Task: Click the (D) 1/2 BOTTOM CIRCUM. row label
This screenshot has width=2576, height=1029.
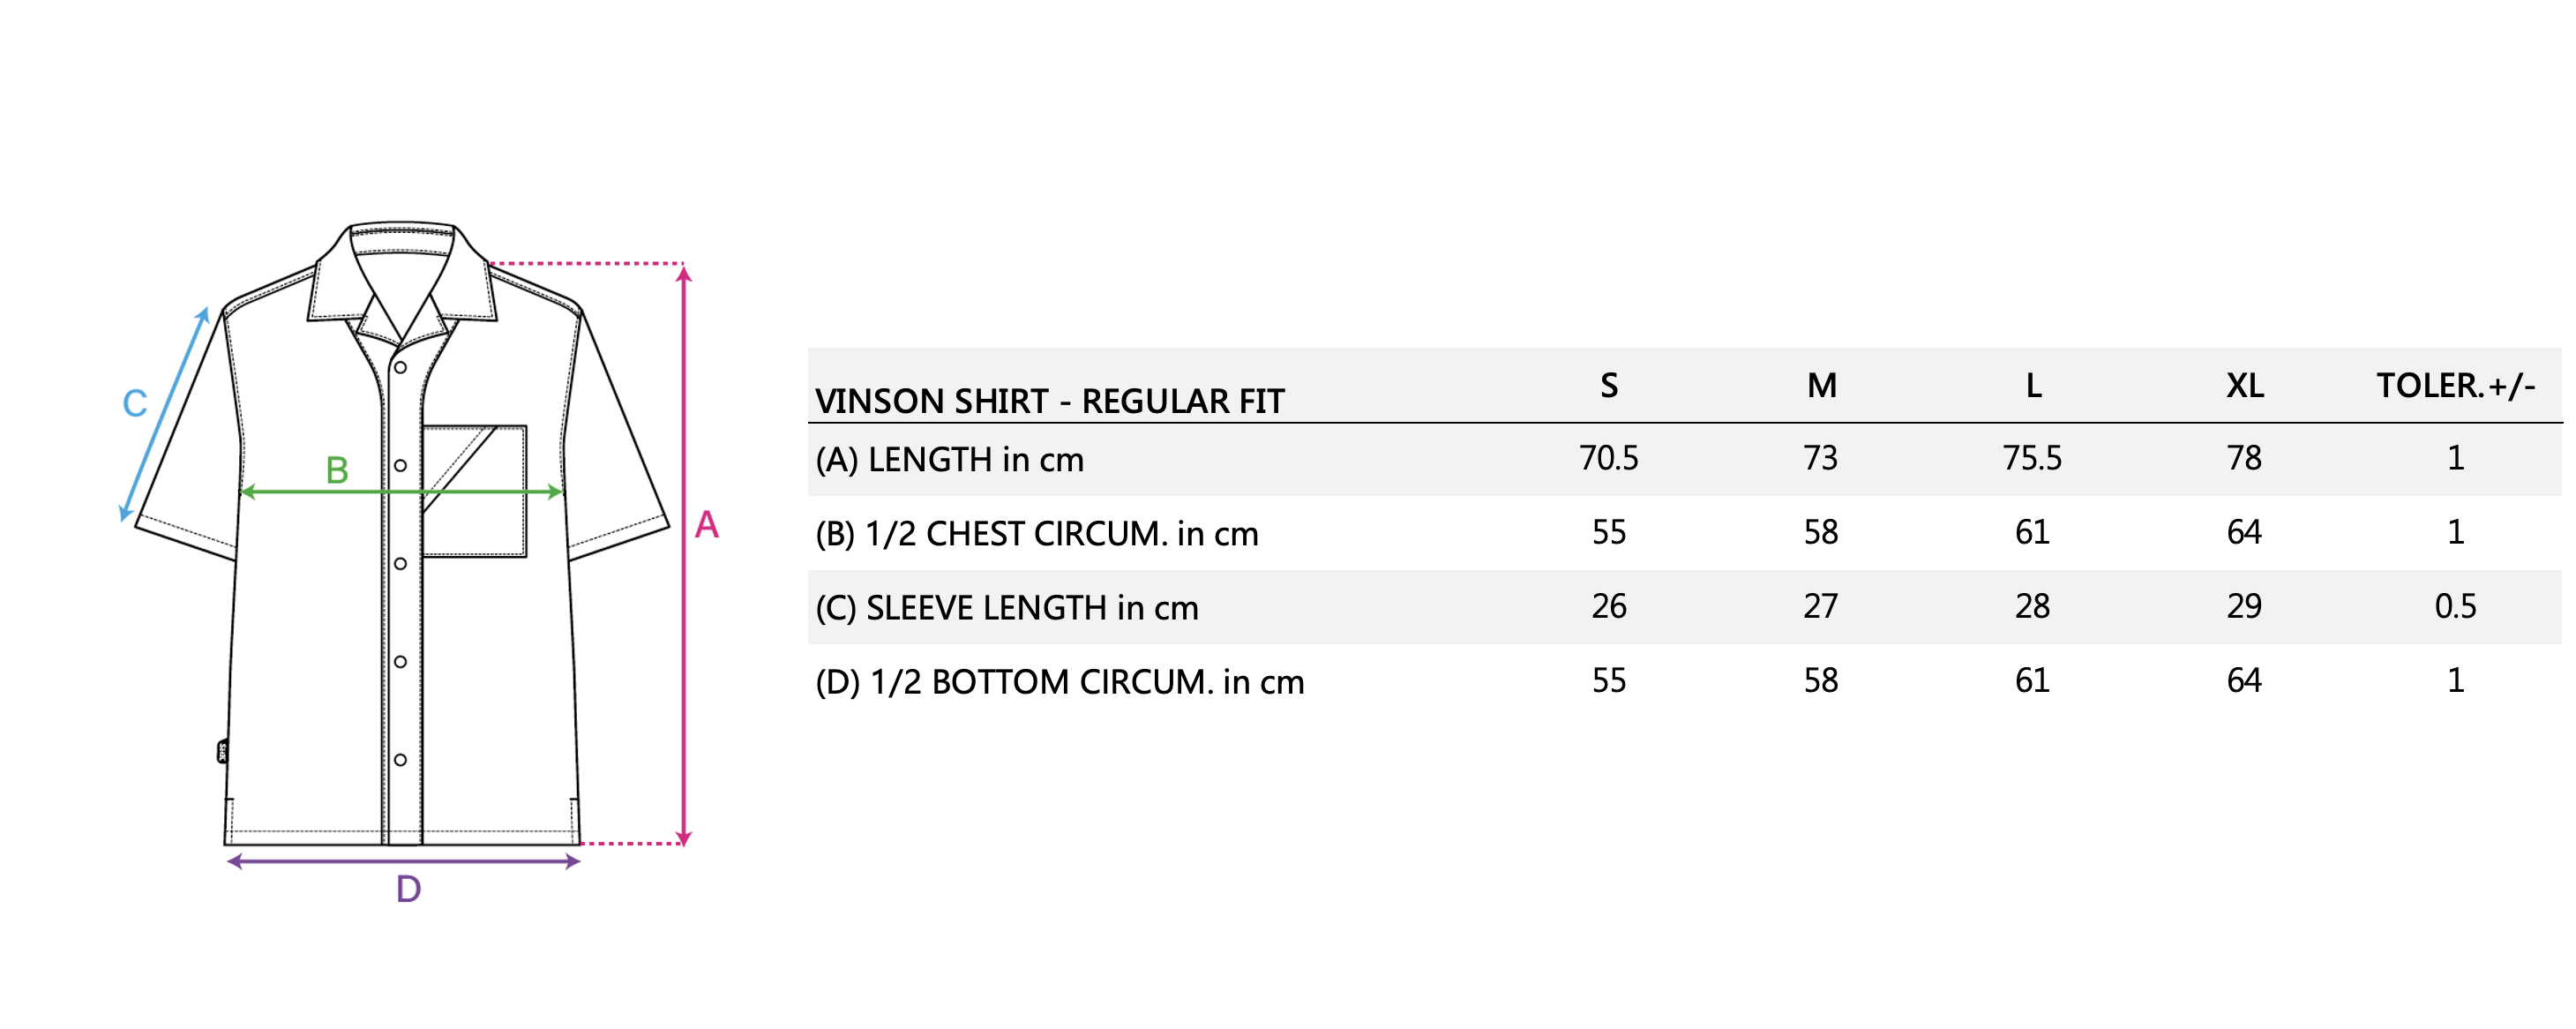Action: click(x=1059, y=682)
